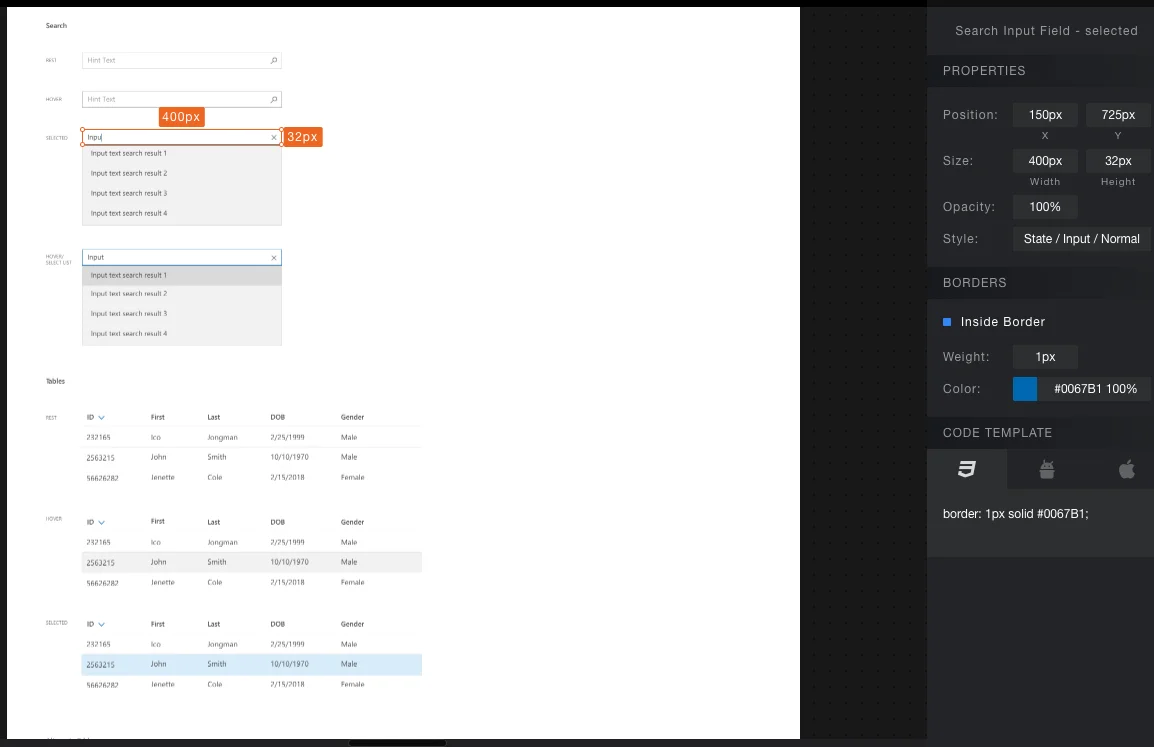Viewport: 1154px width, 747px height.
Task: Click the highlighted John Smith row in selected table
Action: pos(251,665)
